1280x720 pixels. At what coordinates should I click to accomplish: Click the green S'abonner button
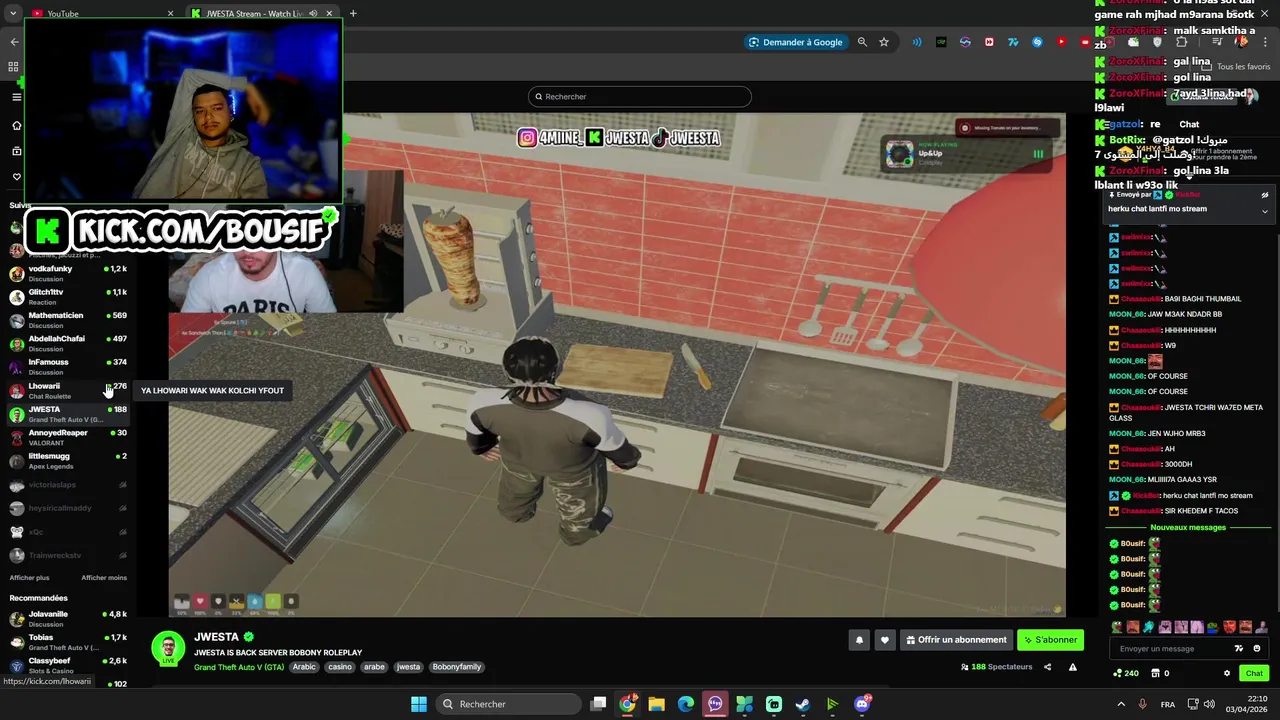[x=1050, y=640]
